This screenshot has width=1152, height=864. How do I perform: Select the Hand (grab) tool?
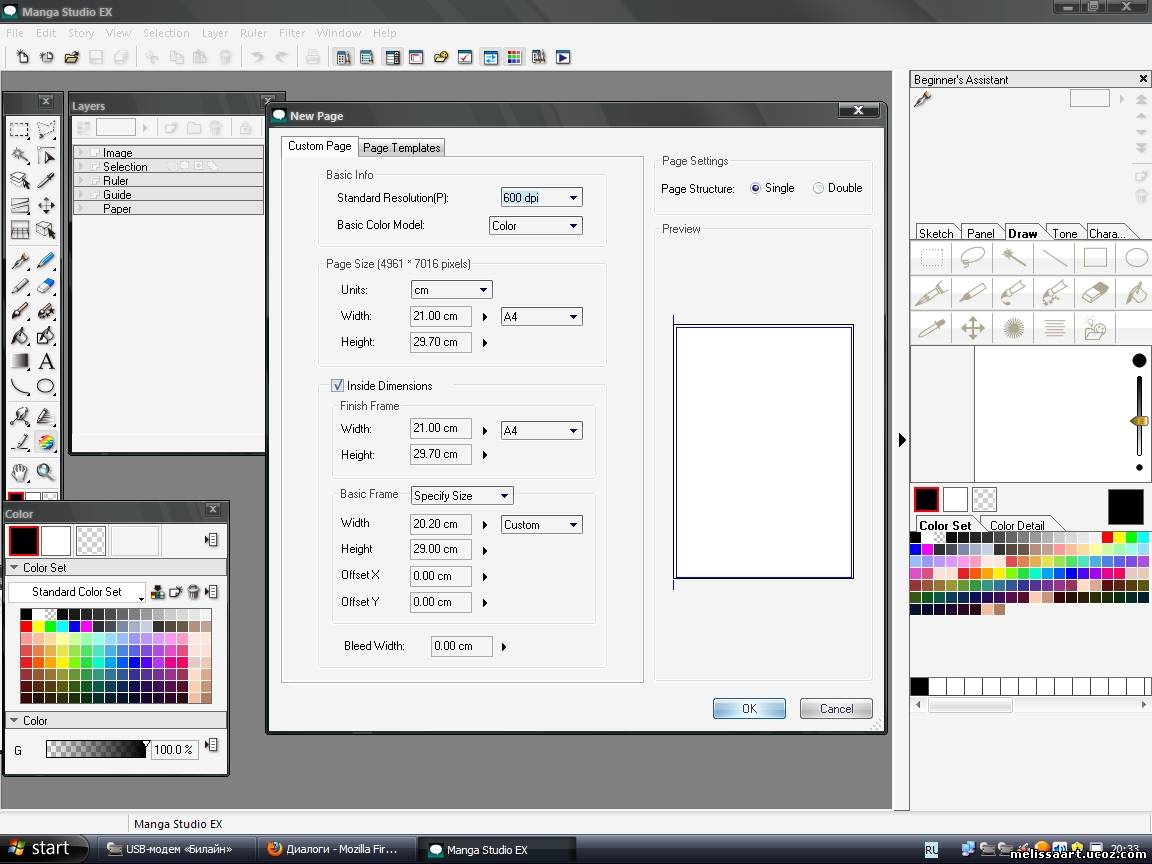[x=19, y=472]
